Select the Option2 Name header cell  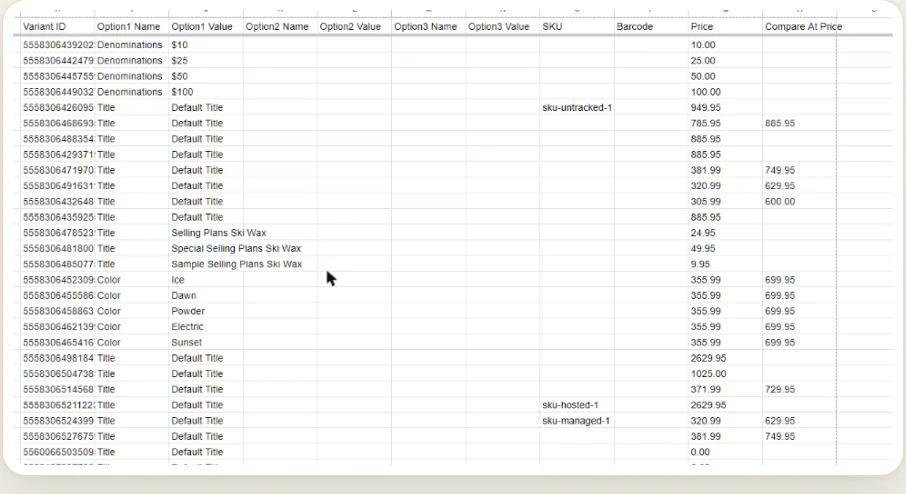(280, 27)
